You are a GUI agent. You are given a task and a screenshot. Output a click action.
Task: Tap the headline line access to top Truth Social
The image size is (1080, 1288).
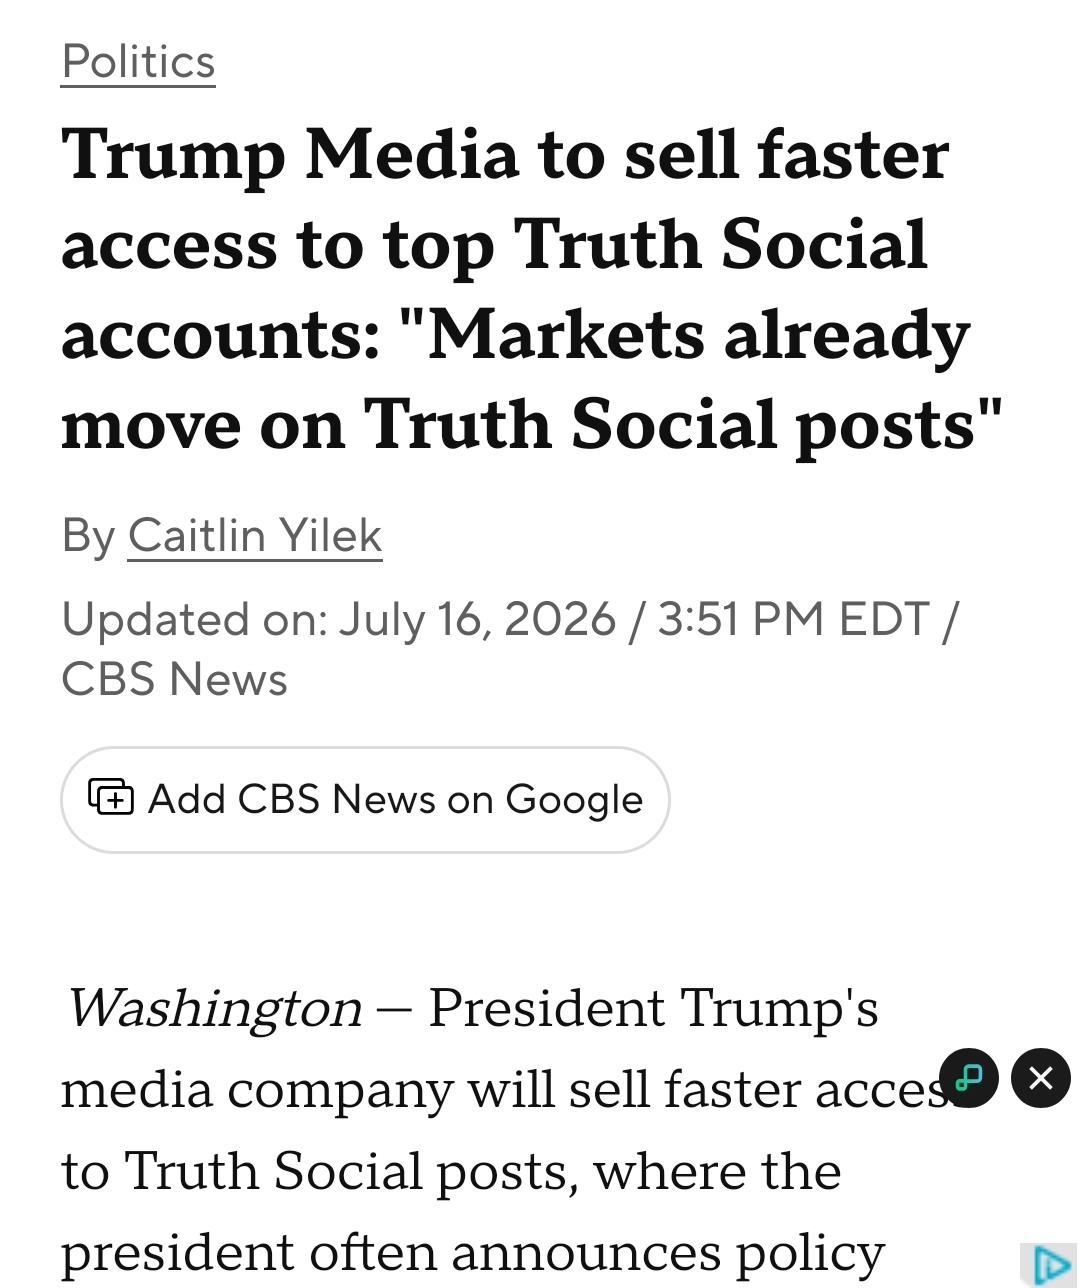494,245
